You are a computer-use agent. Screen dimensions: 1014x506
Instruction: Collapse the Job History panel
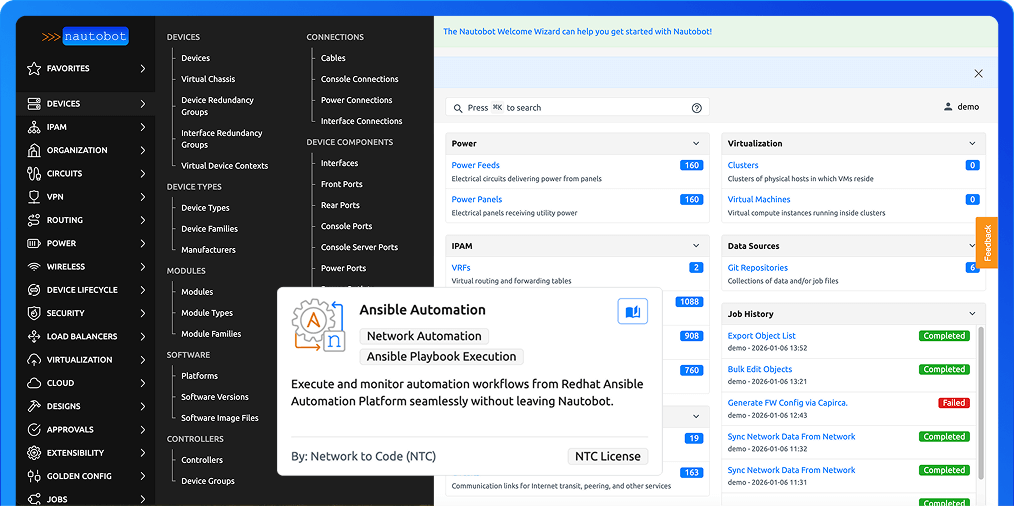click(972, 314)
